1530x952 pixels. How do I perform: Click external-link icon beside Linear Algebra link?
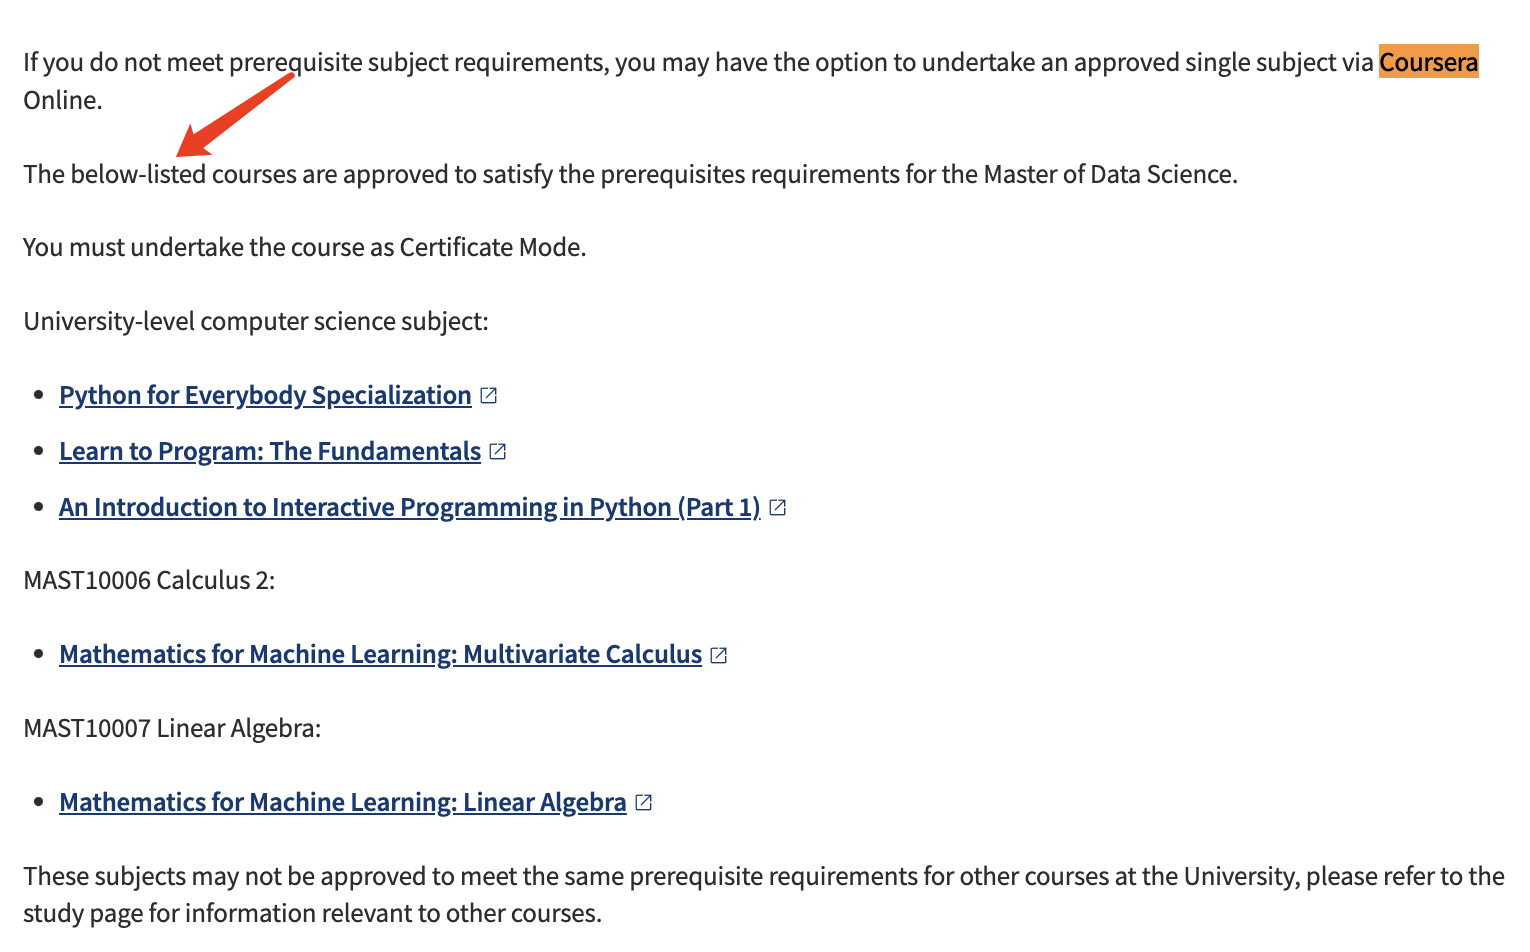(643, 802)
